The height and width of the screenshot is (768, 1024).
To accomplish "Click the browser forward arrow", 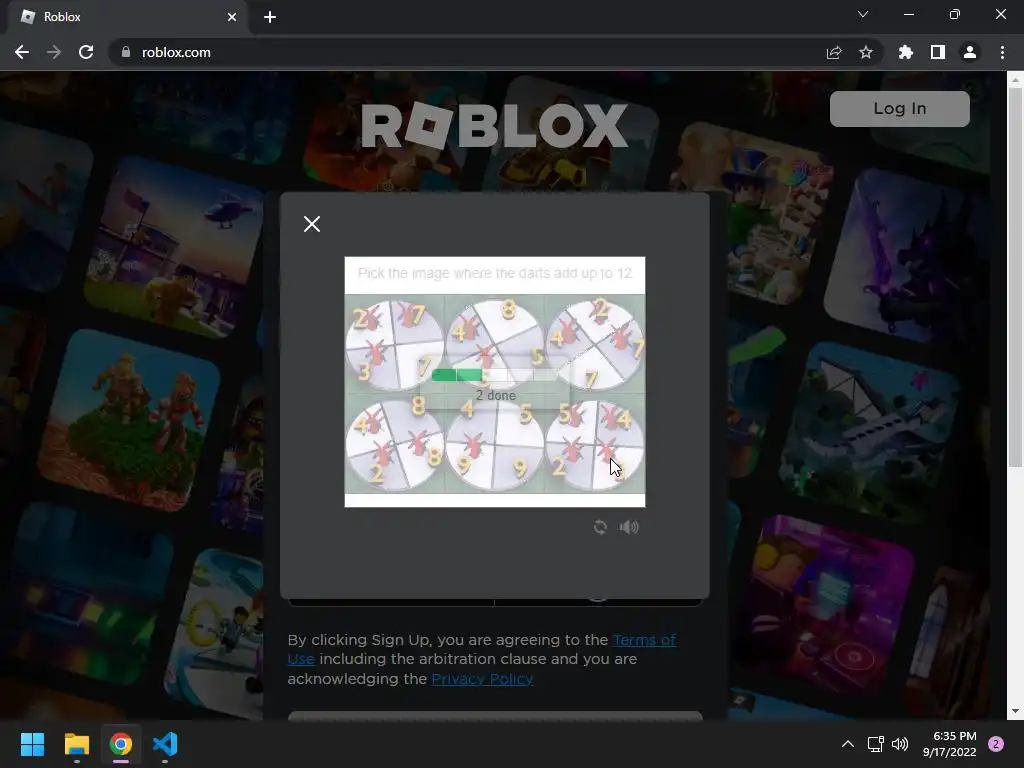I will (x=54, y=52).
